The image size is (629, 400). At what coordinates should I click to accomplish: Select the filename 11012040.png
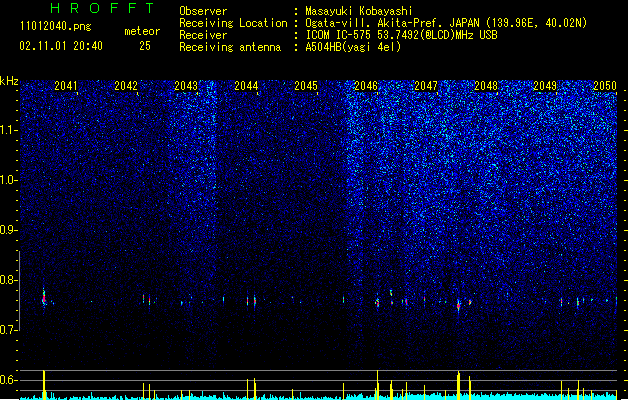click(56, 27)
